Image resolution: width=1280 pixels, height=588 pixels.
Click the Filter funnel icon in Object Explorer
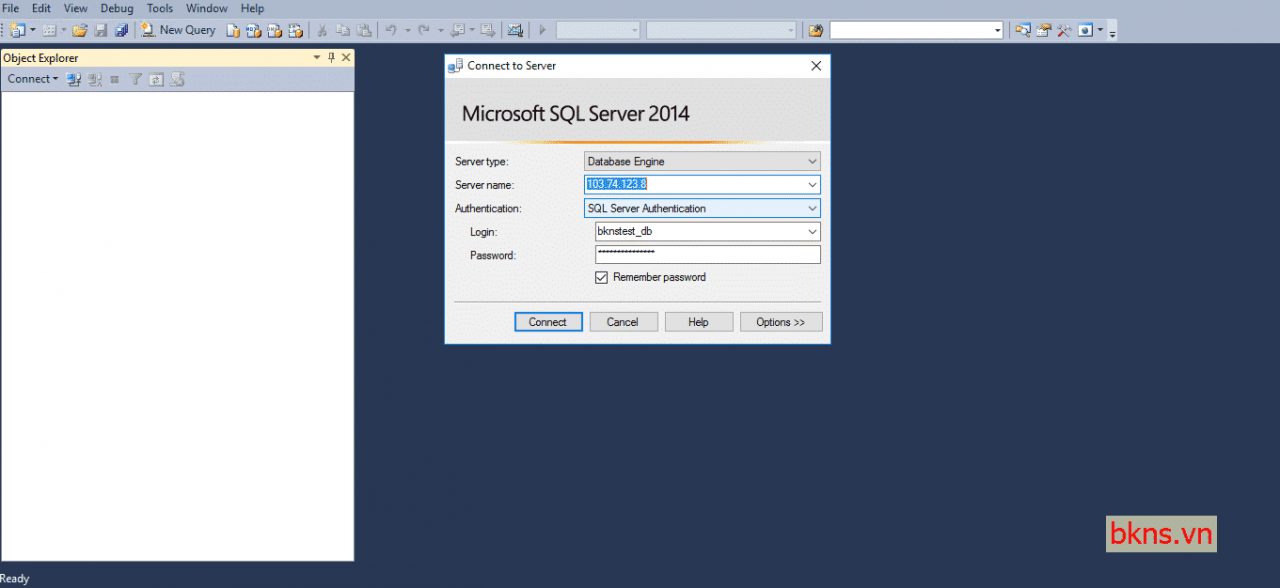tap(136, 79)
